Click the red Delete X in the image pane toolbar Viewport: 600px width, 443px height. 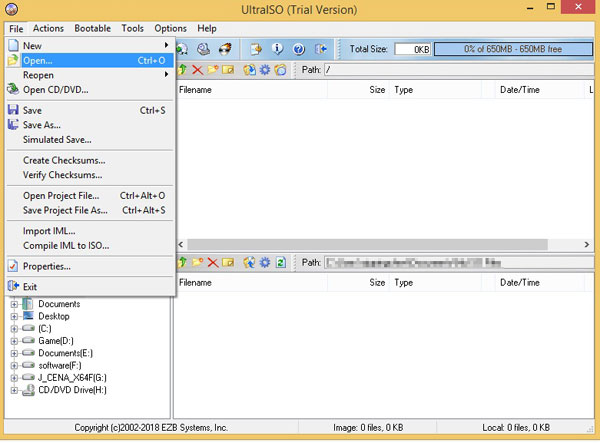197,70
